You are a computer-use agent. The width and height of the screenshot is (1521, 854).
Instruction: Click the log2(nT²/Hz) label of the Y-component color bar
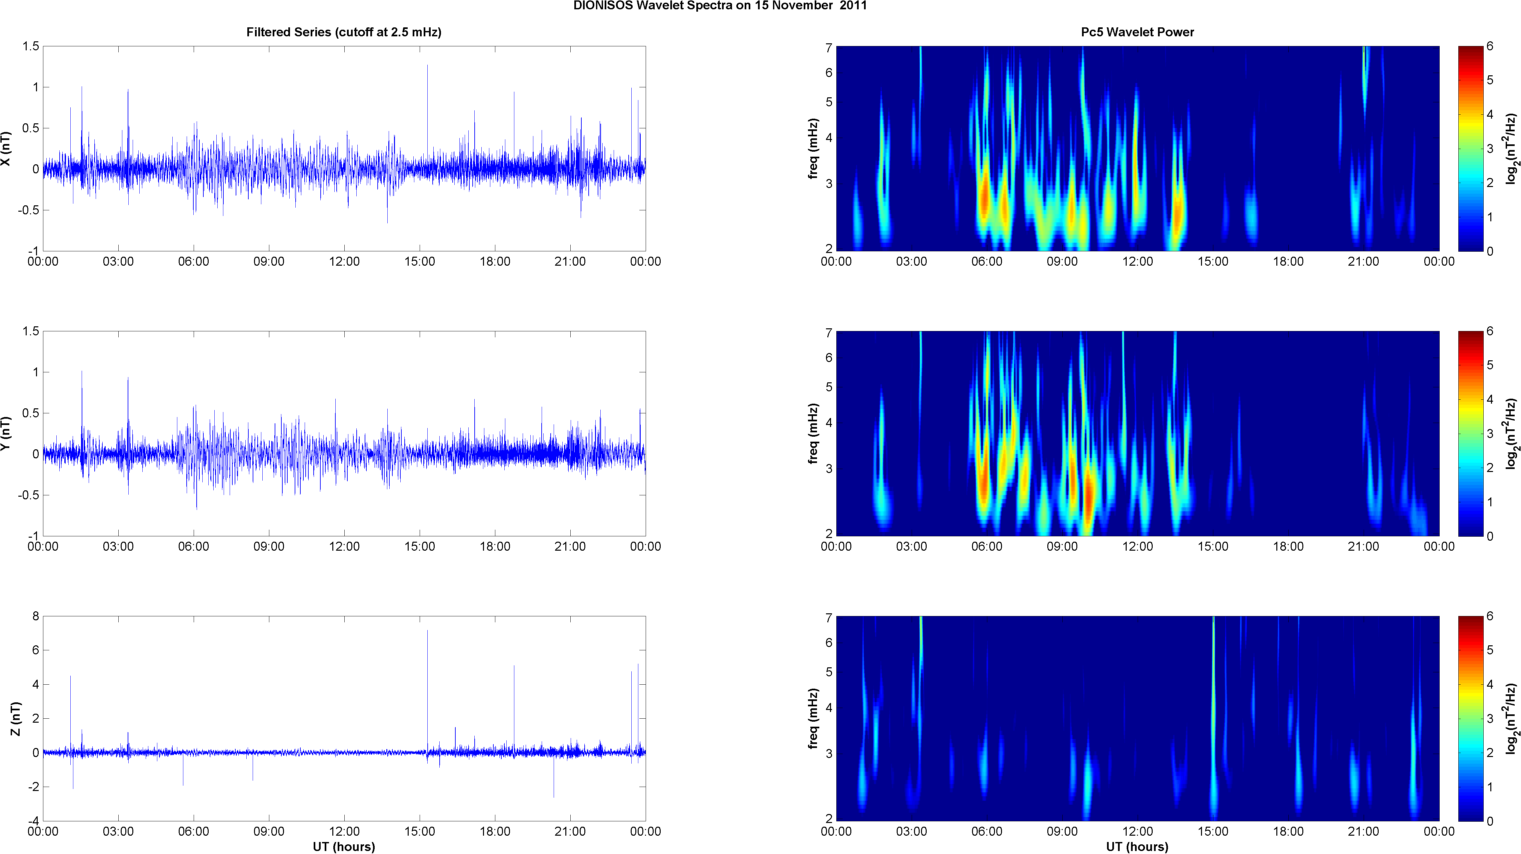click(x=1512, y=434)
